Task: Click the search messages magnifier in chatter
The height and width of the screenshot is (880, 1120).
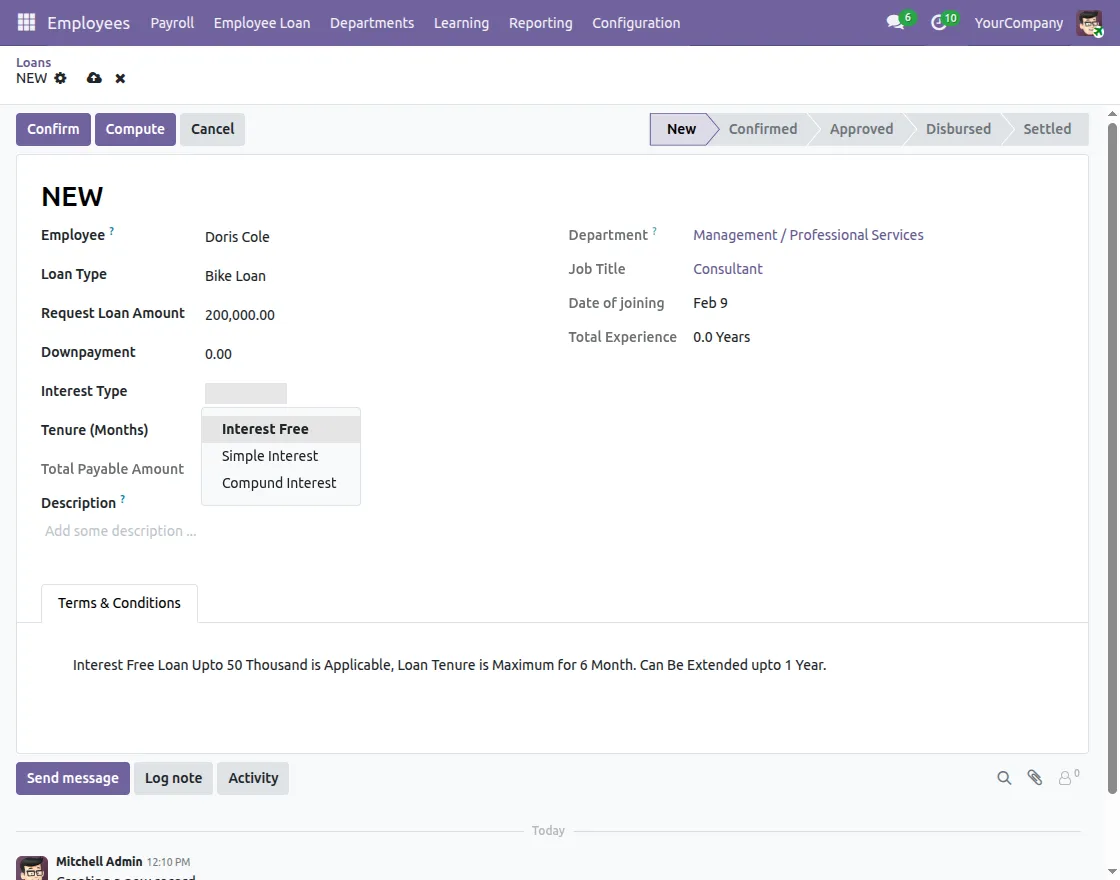Action: click(1004, 777)
